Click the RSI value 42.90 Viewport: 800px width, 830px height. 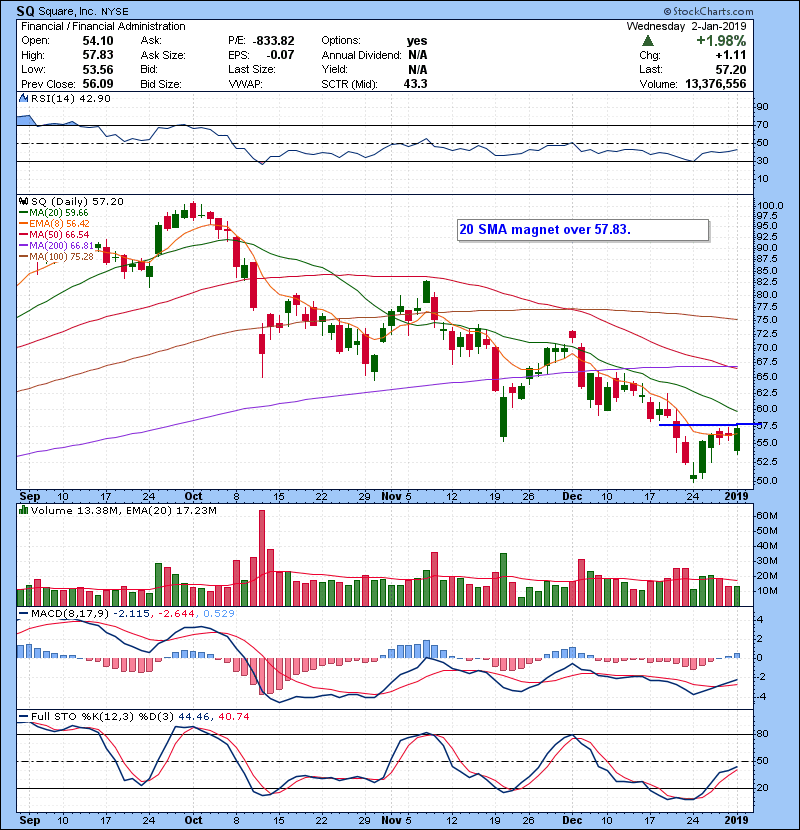click(x=96, y=98)
